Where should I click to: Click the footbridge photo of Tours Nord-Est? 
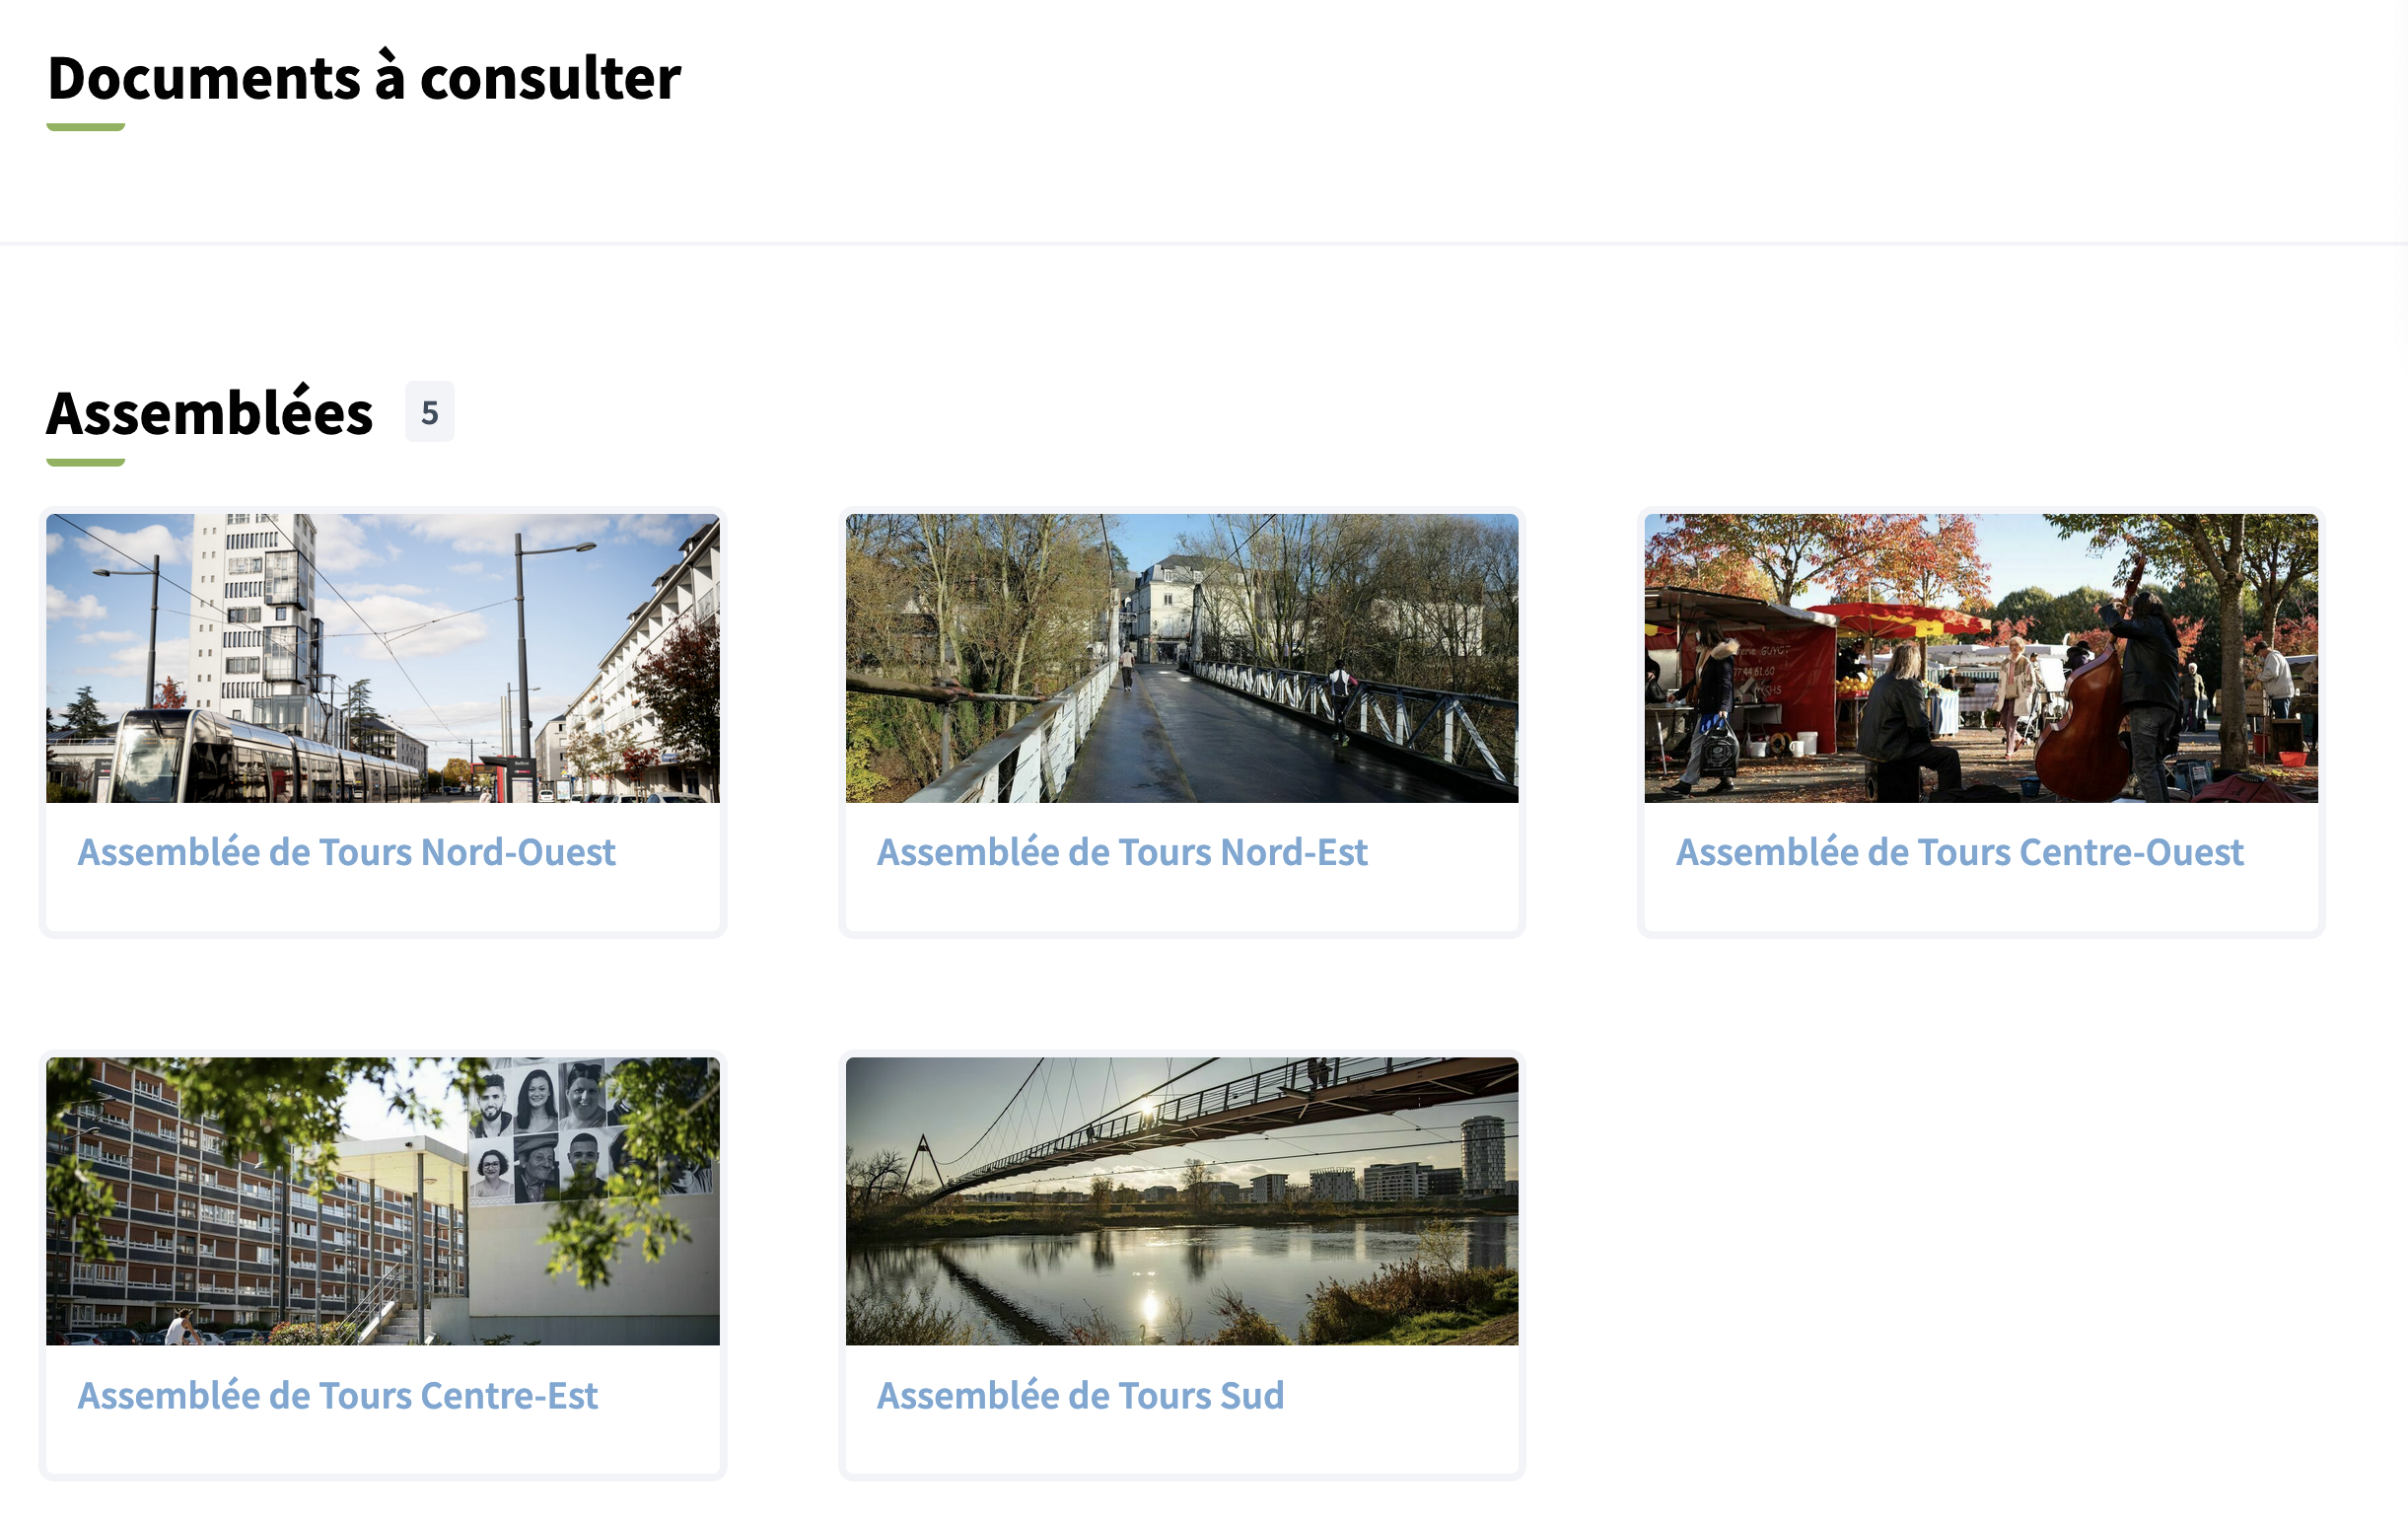tap(1182, 658)
